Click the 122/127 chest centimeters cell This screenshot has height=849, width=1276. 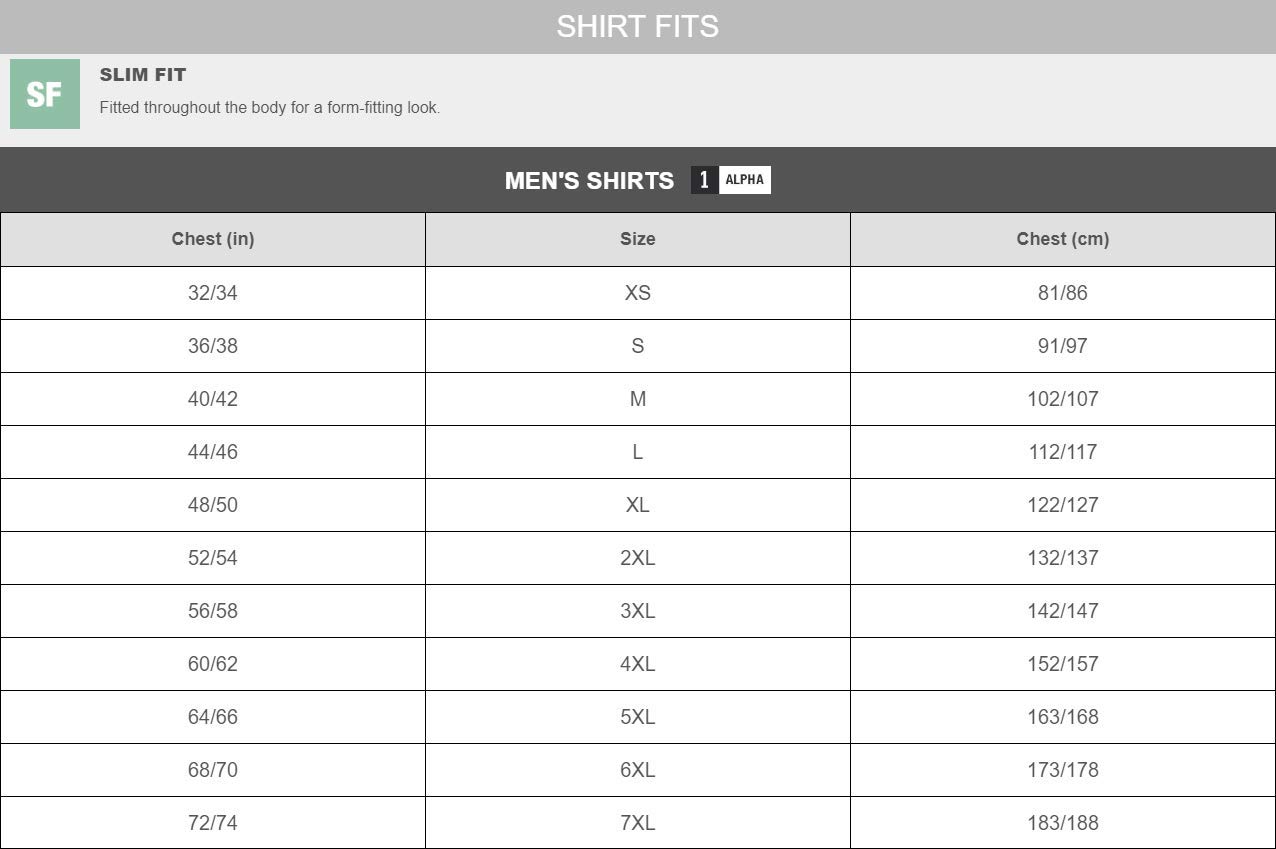pos(1063,505)
